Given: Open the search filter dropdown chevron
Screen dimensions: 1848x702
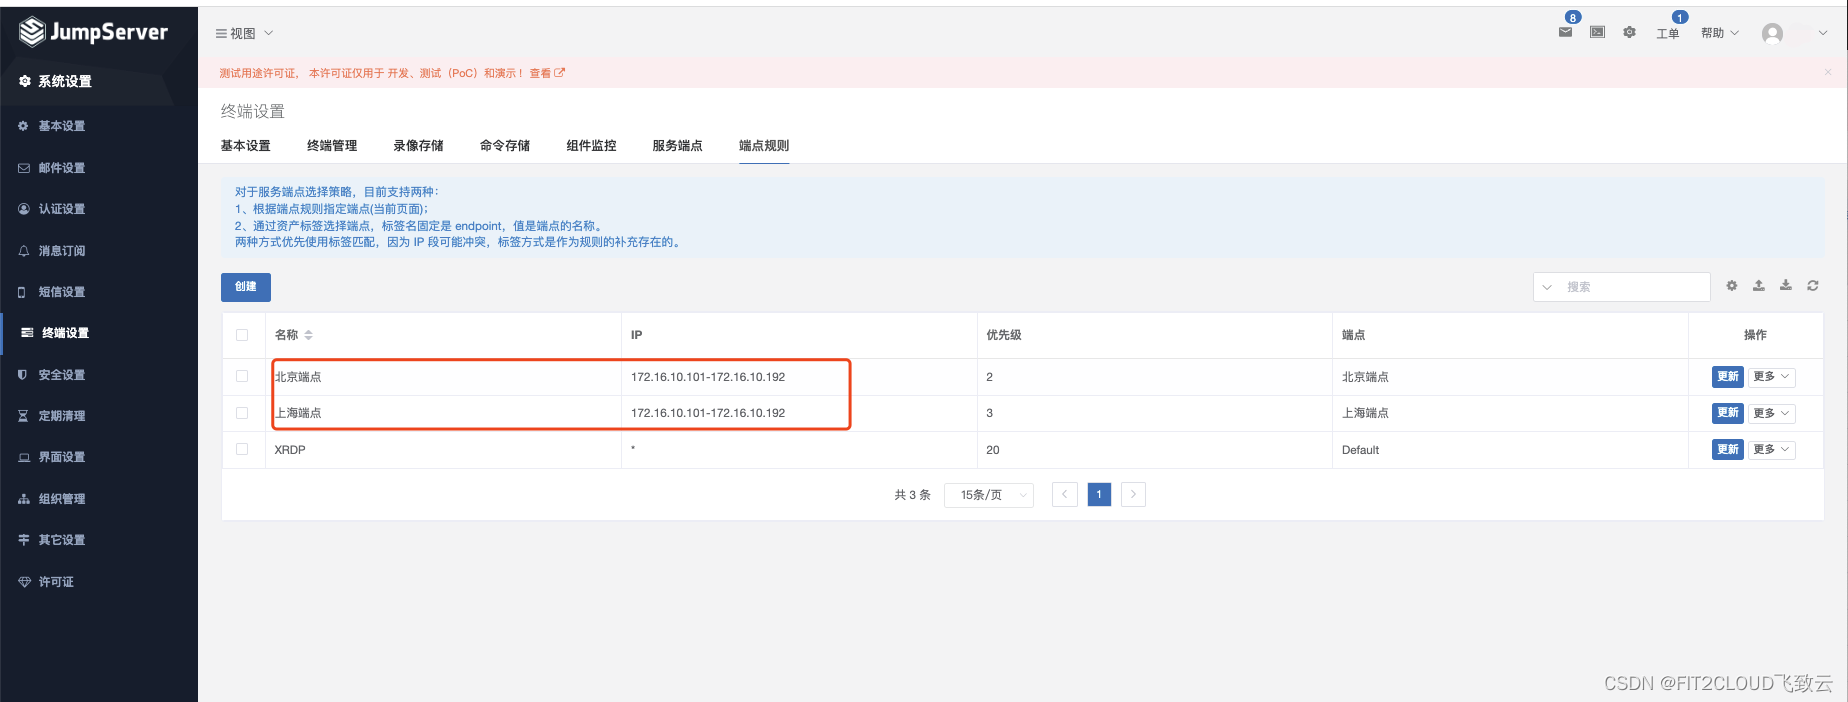Looking at the screenshot, I should pos(1547,287).
